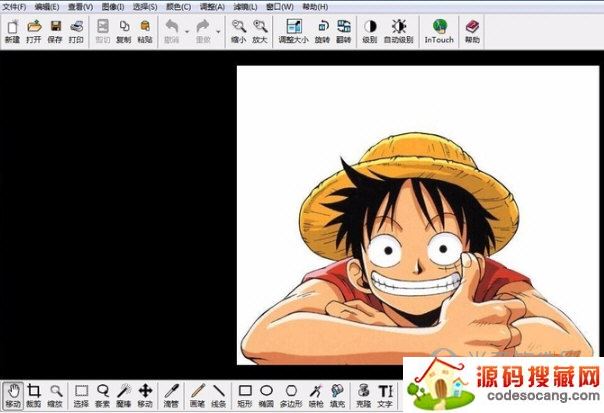
Task: Open the 帮助(H) menu
Action: tap(315, 7)
